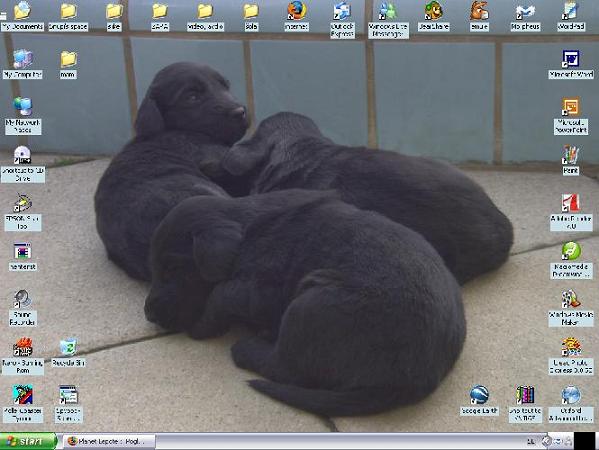Open the Adobe Reader shortcut
Screen dimensions: 599x450
point(571,212)
